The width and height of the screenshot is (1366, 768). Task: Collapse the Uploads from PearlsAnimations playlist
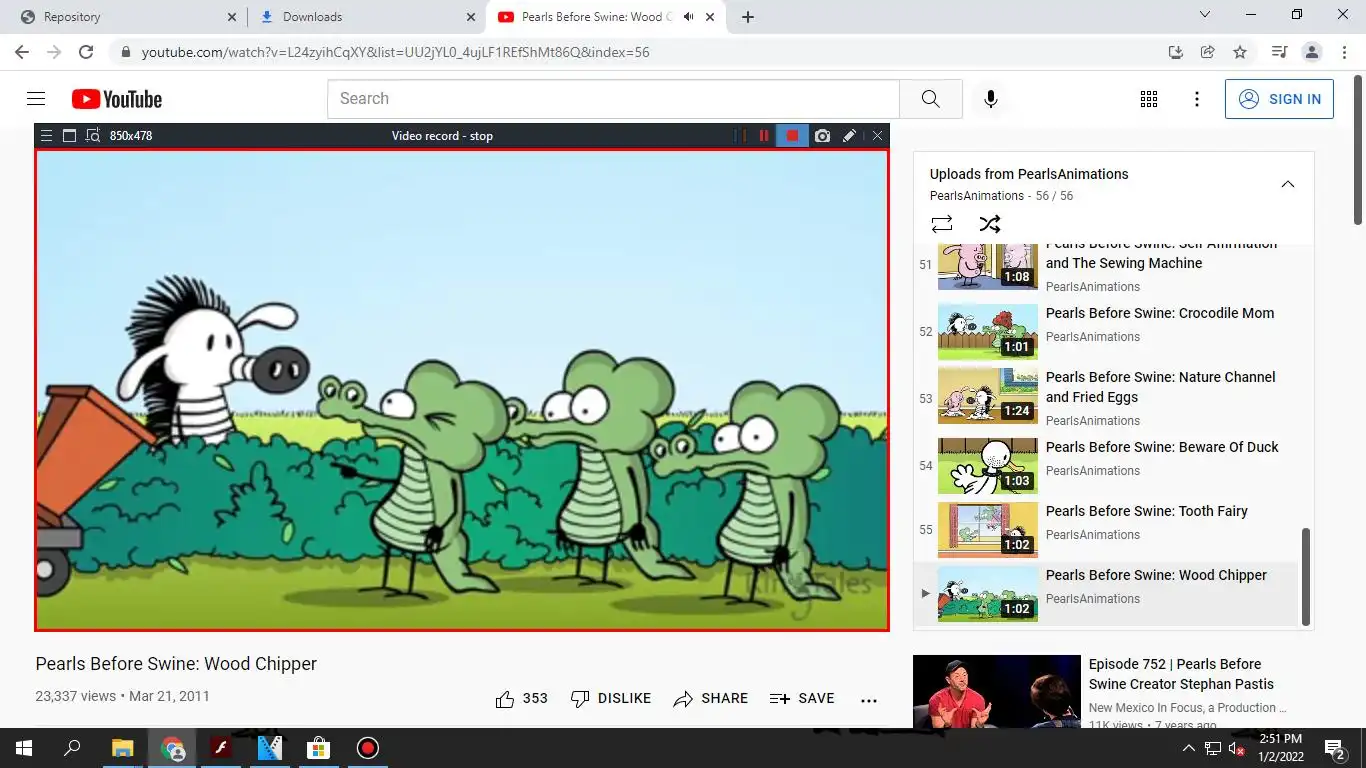1288,184
